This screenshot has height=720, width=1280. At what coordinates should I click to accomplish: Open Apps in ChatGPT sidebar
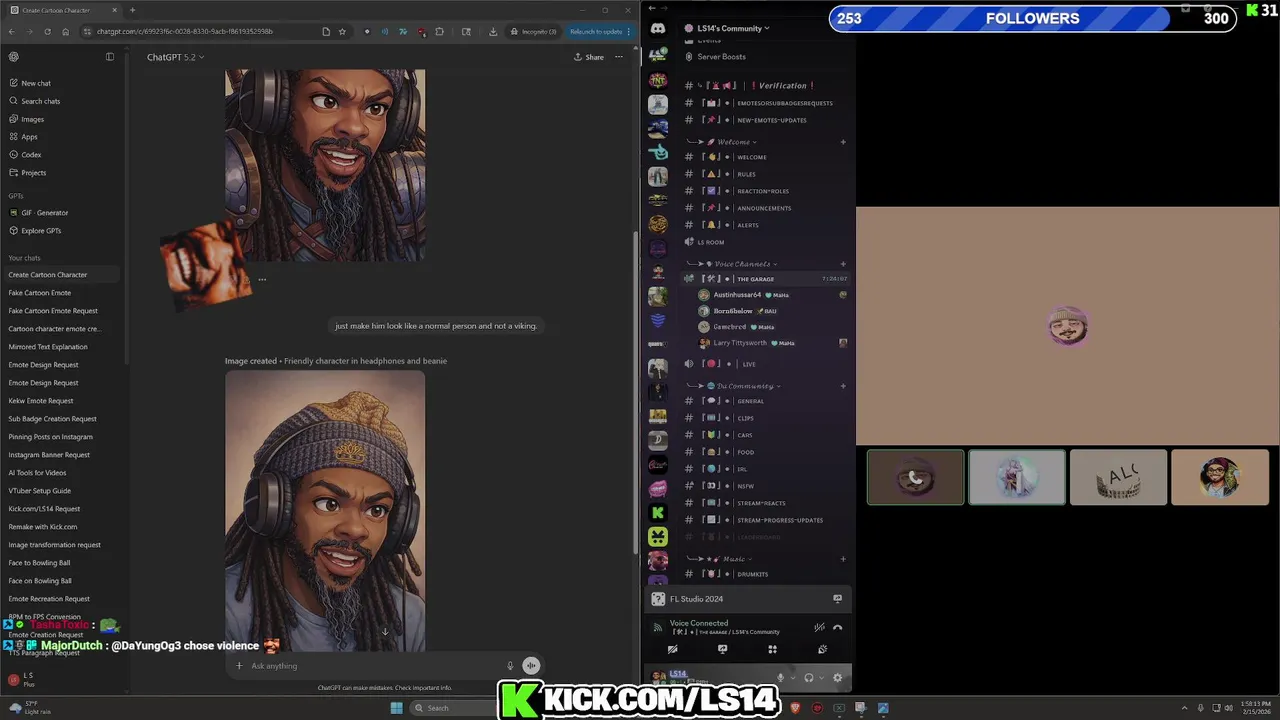pyautogui.click(x=62, y=137)
